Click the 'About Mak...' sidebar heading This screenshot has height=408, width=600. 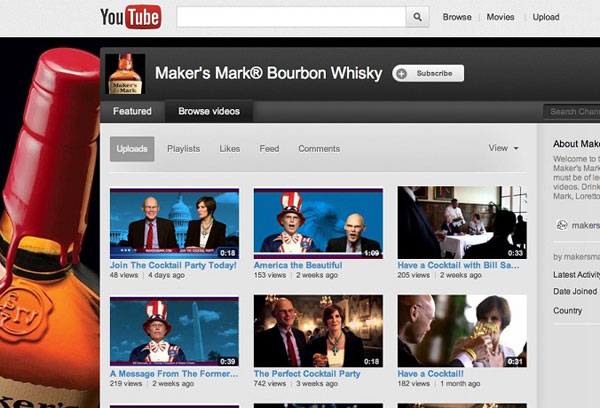576,144
